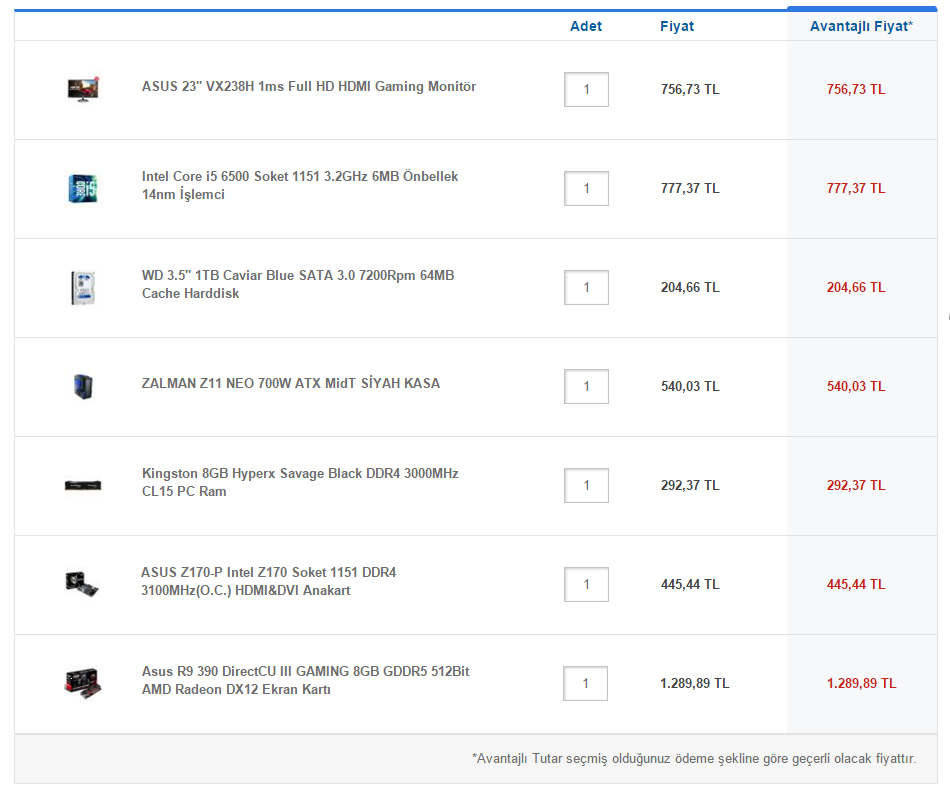950x789 pixels.
Task: Open the Kingston 8GB Hyperx Savage Ram link
Action: [x=299, y=482]
